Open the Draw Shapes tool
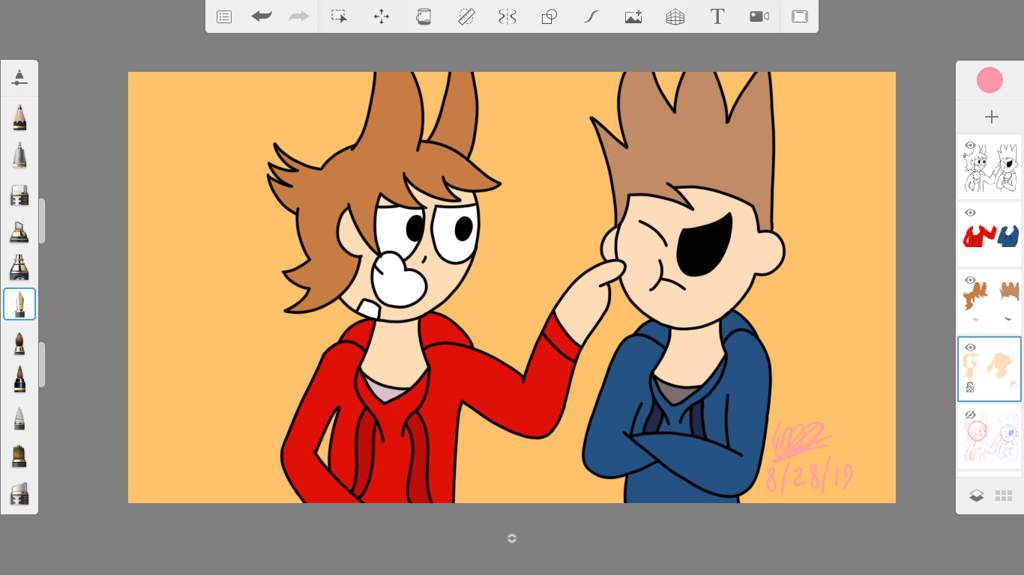 pyautogui.click(x=549, y=16)
